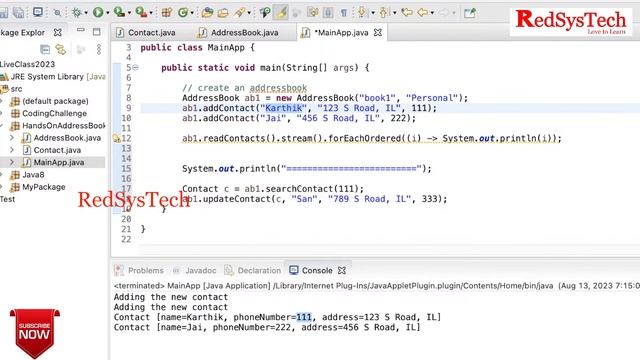Viewport: 640px width, 360px height.
Task: Click the "name=Jai" console output line
Action: click(267, 327)
